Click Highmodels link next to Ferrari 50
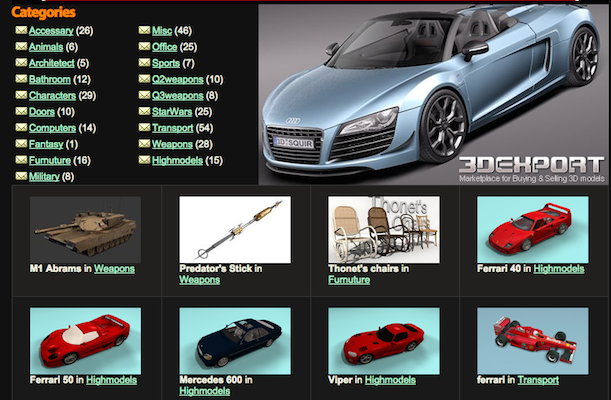Viewport: 611px width, 400px height. tap(111, 380)
